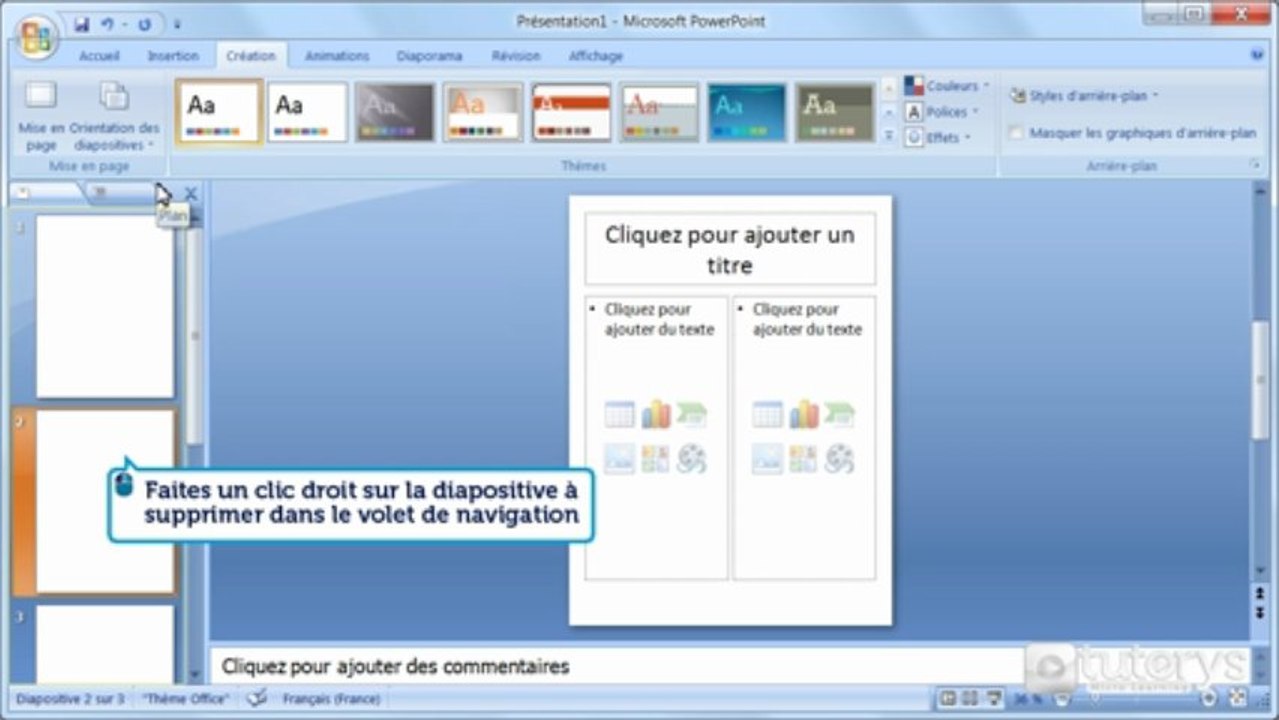1279x720 pixels.
Task: Switch to the Révision tab
Action: [515, 56]
